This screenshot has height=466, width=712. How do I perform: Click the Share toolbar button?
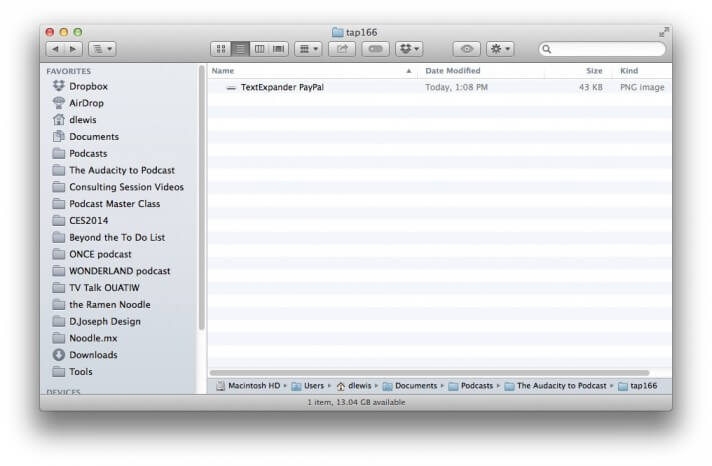pos(342,48)
